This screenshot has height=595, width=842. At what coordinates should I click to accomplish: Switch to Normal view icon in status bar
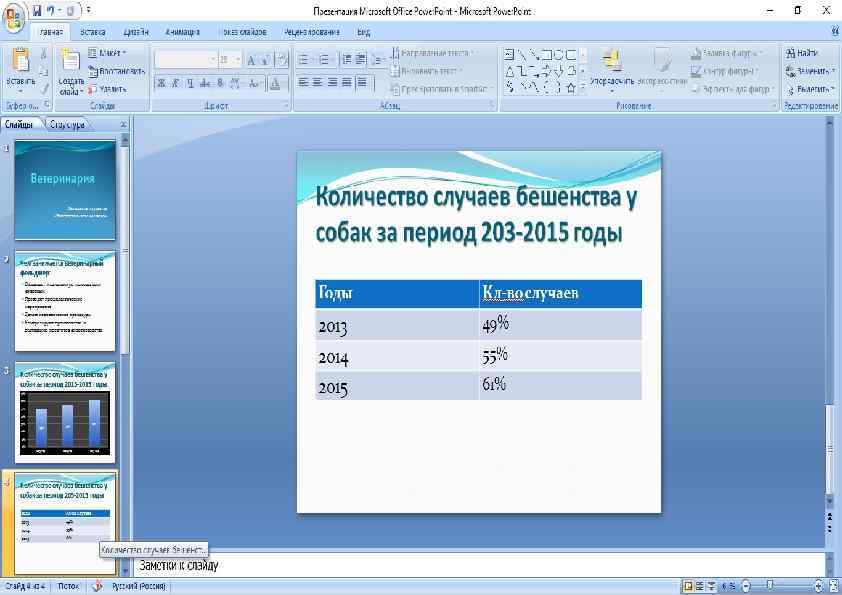click(687, 586)
